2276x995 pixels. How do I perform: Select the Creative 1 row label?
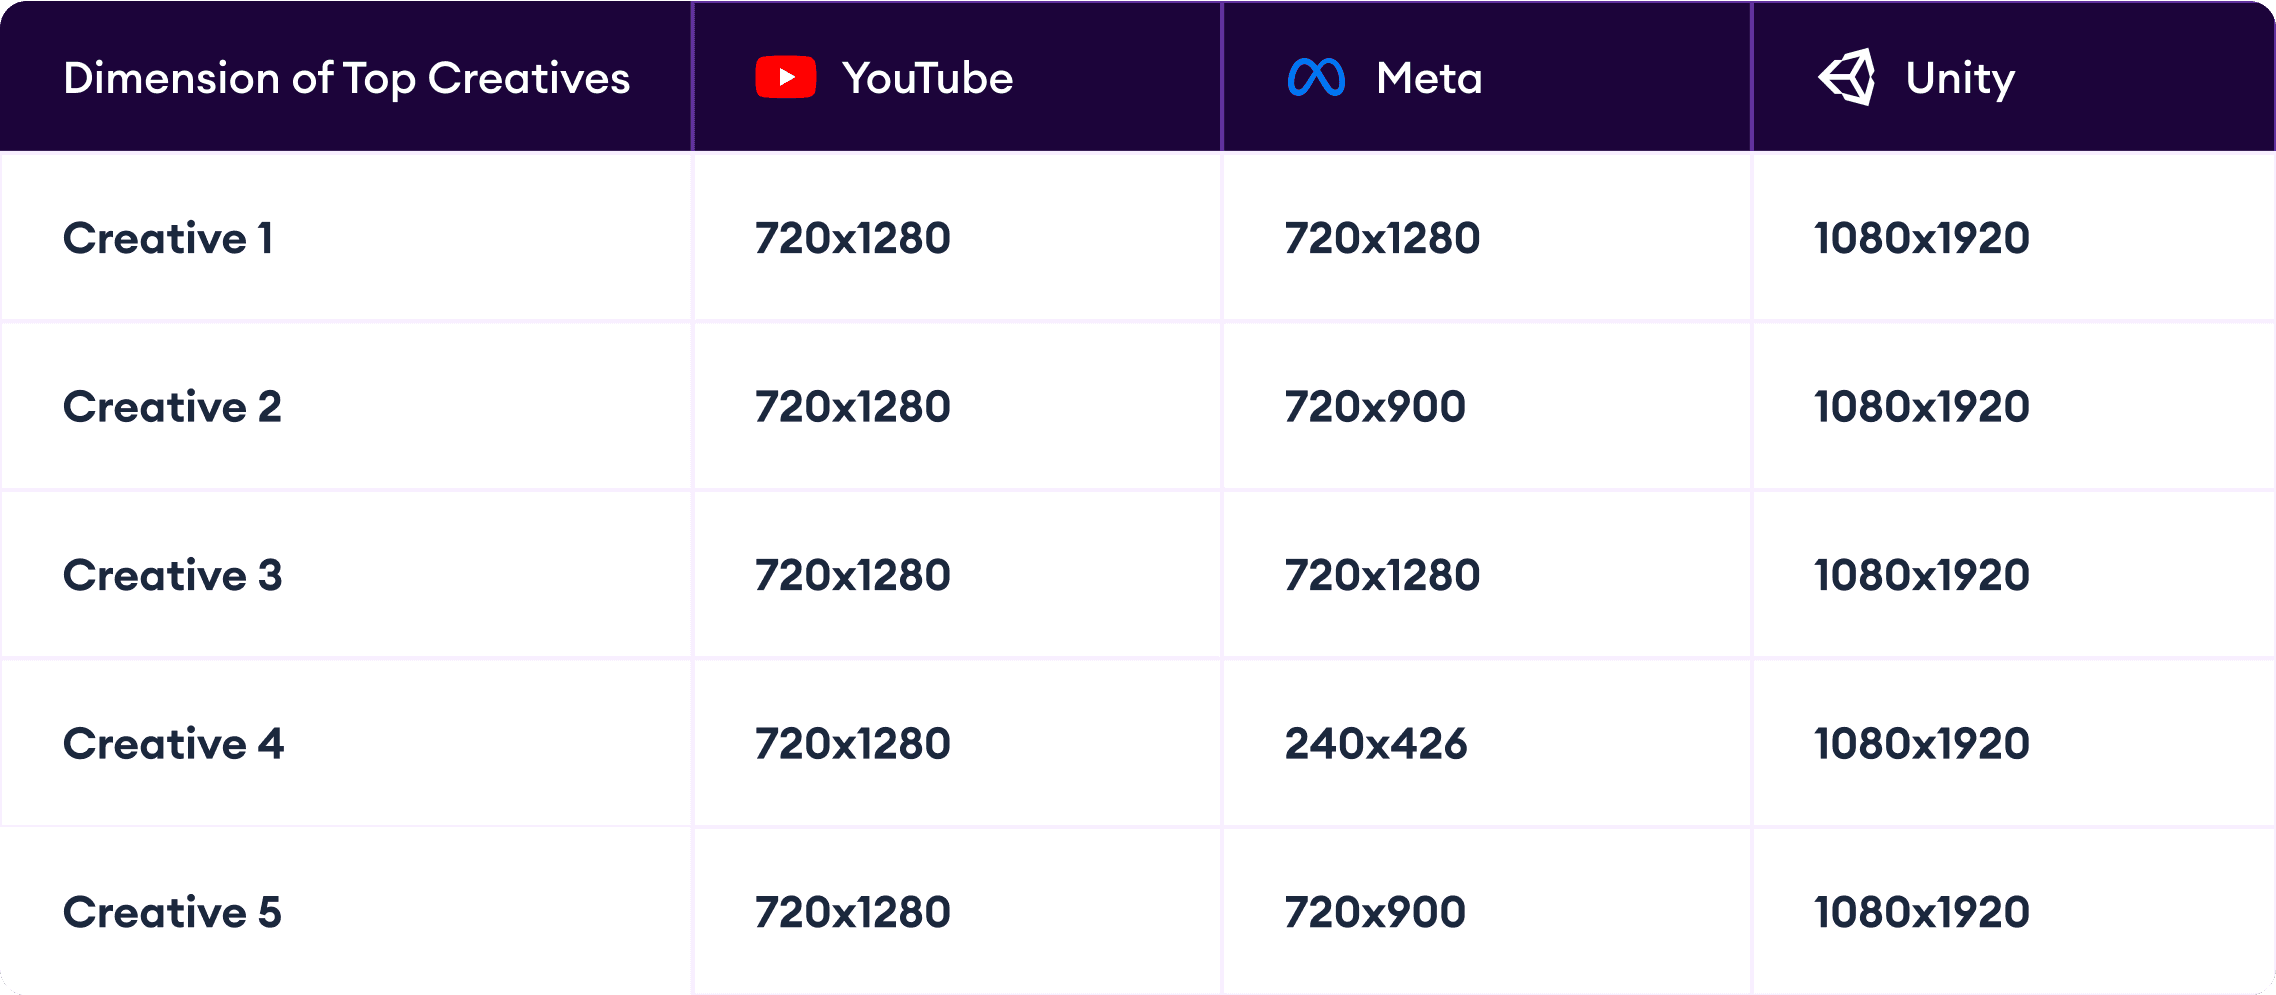[x=168, y=238]
